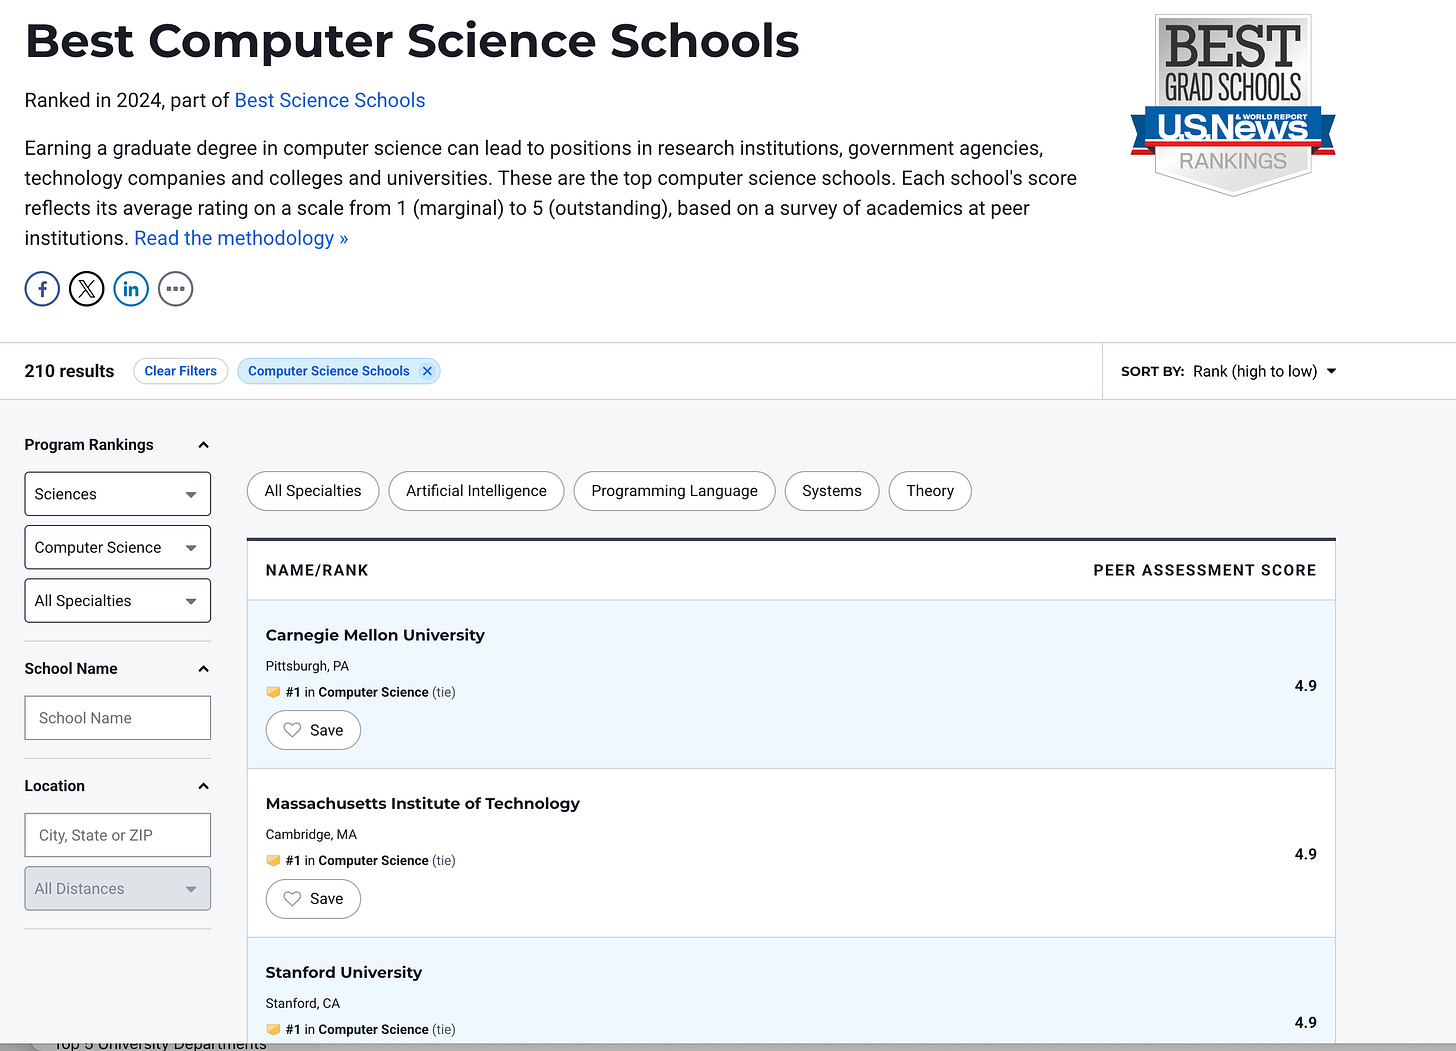
Task: Open the All Specialties sidebar dropdown
Action: coord(118,601)
